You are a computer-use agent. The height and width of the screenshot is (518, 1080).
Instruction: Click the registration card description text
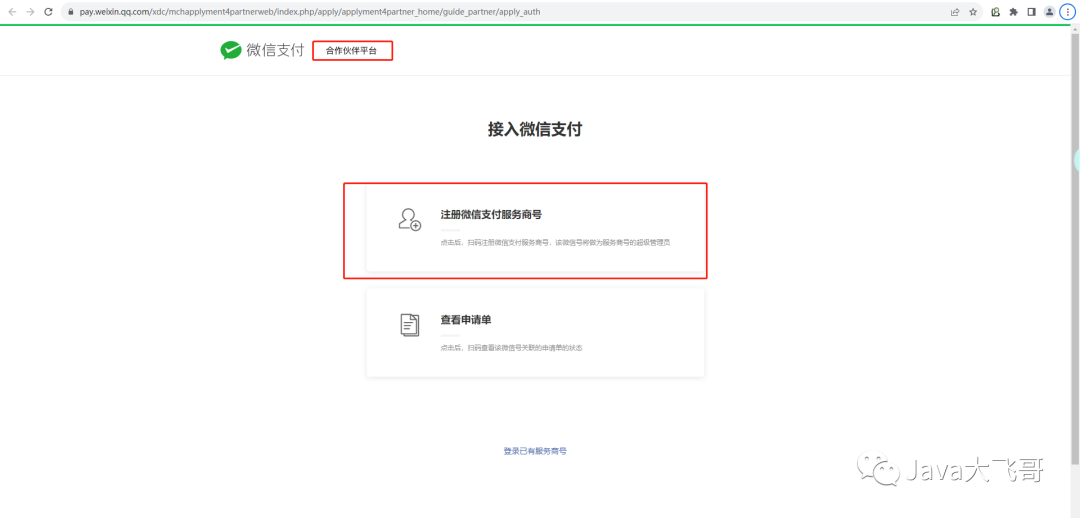[x=555, y=242]
